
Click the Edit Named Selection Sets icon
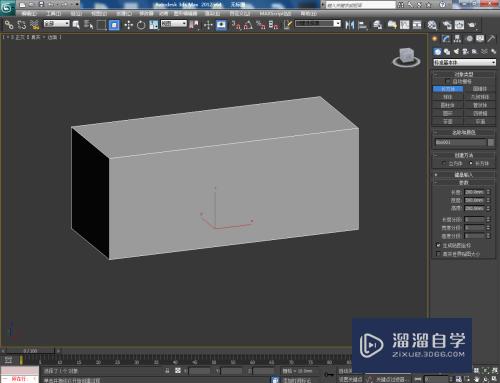[288, 25]
